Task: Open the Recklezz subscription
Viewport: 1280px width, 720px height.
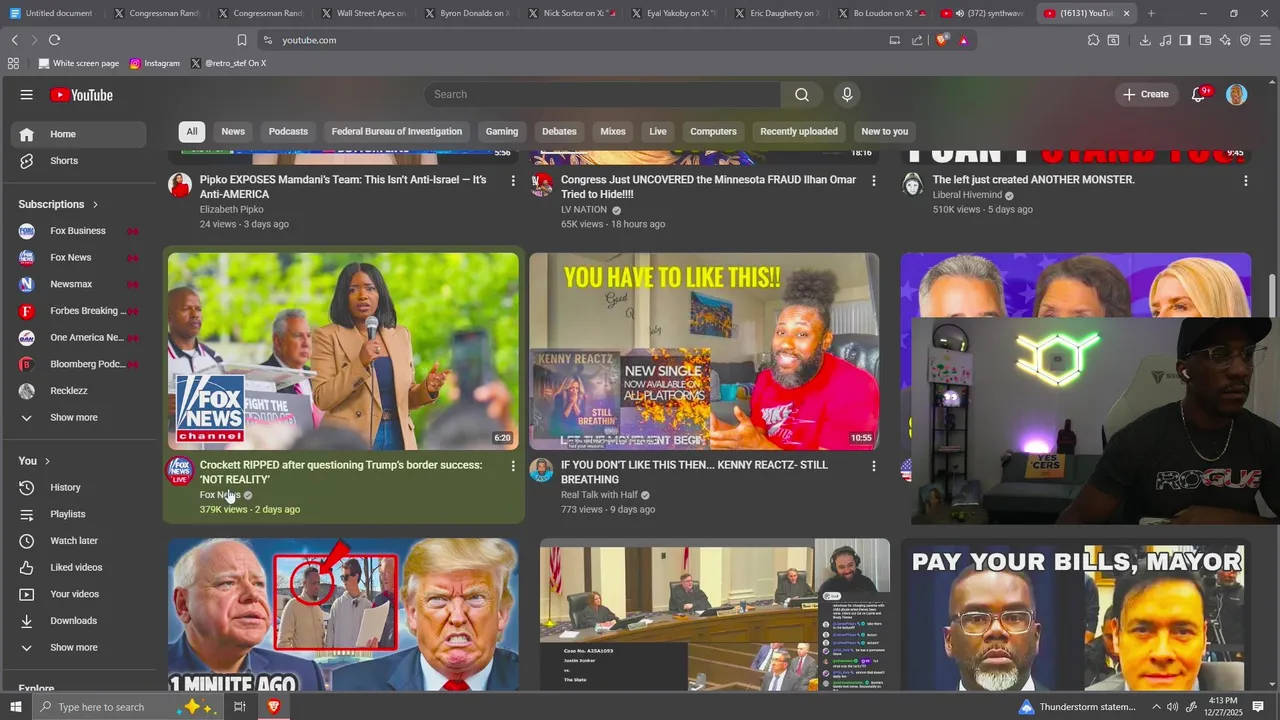Action: click(79, 391)
